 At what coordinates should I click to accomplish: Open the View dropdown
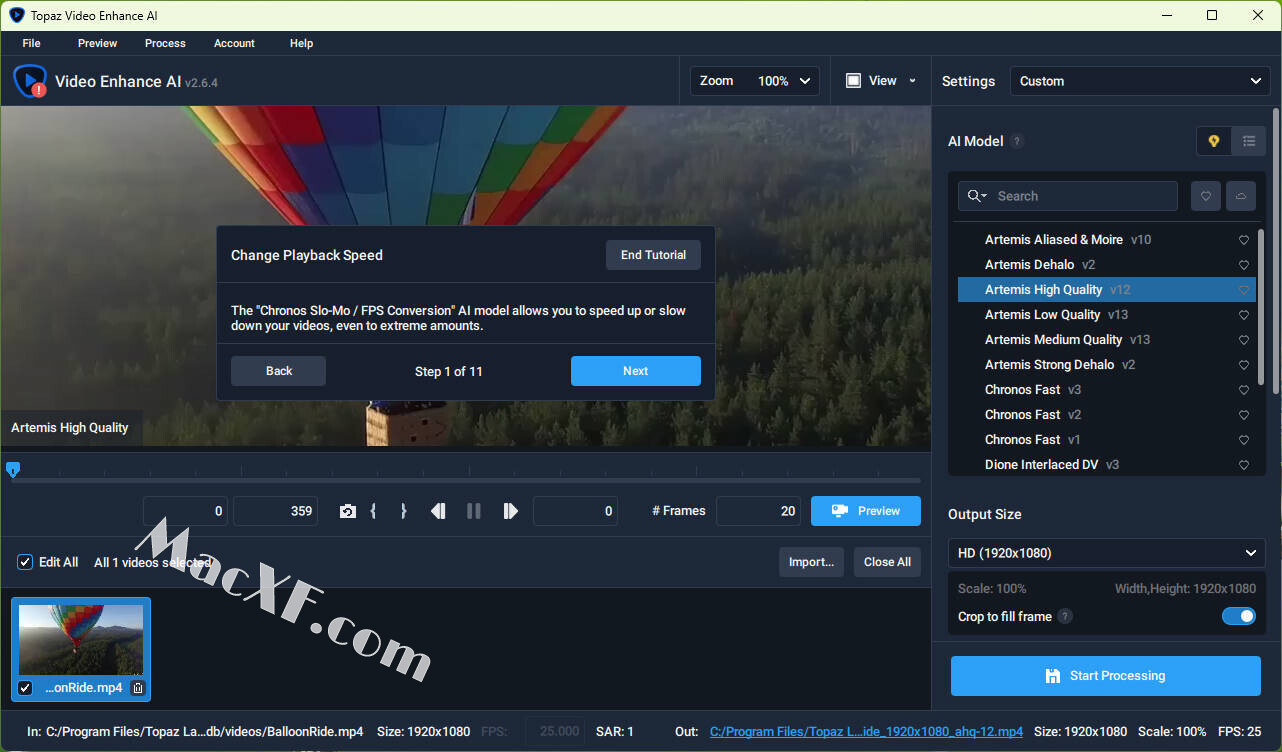(x=880, y=81)
